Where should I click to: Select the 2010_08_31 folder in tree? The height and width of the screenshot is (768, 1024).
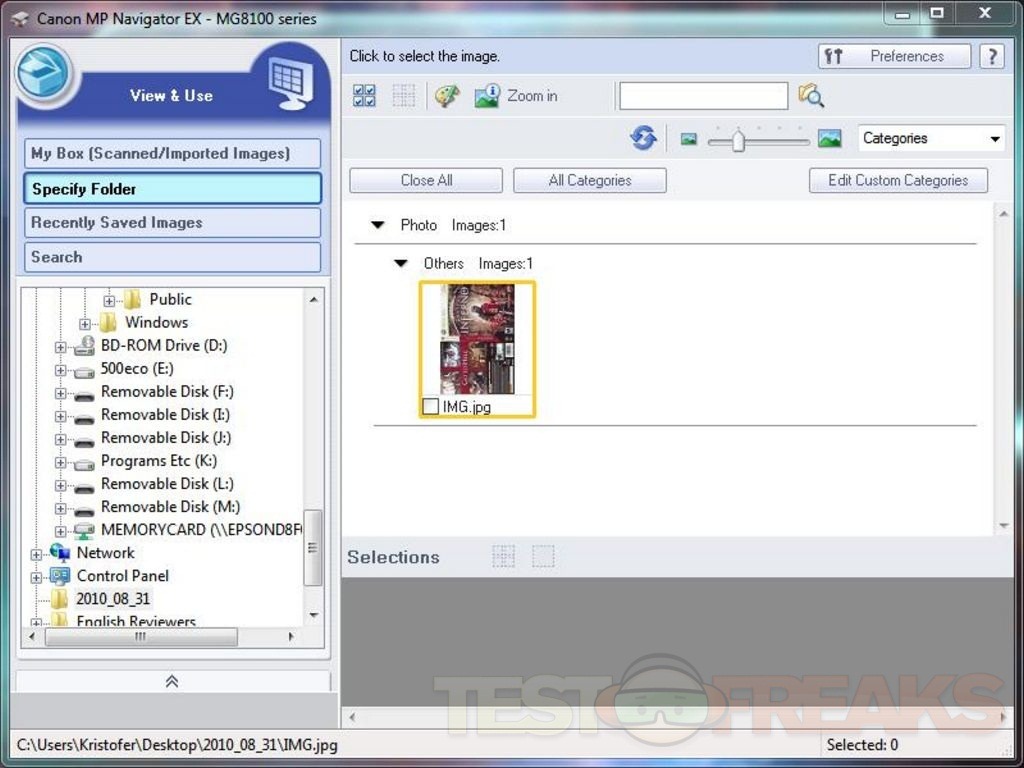(113, 599)
